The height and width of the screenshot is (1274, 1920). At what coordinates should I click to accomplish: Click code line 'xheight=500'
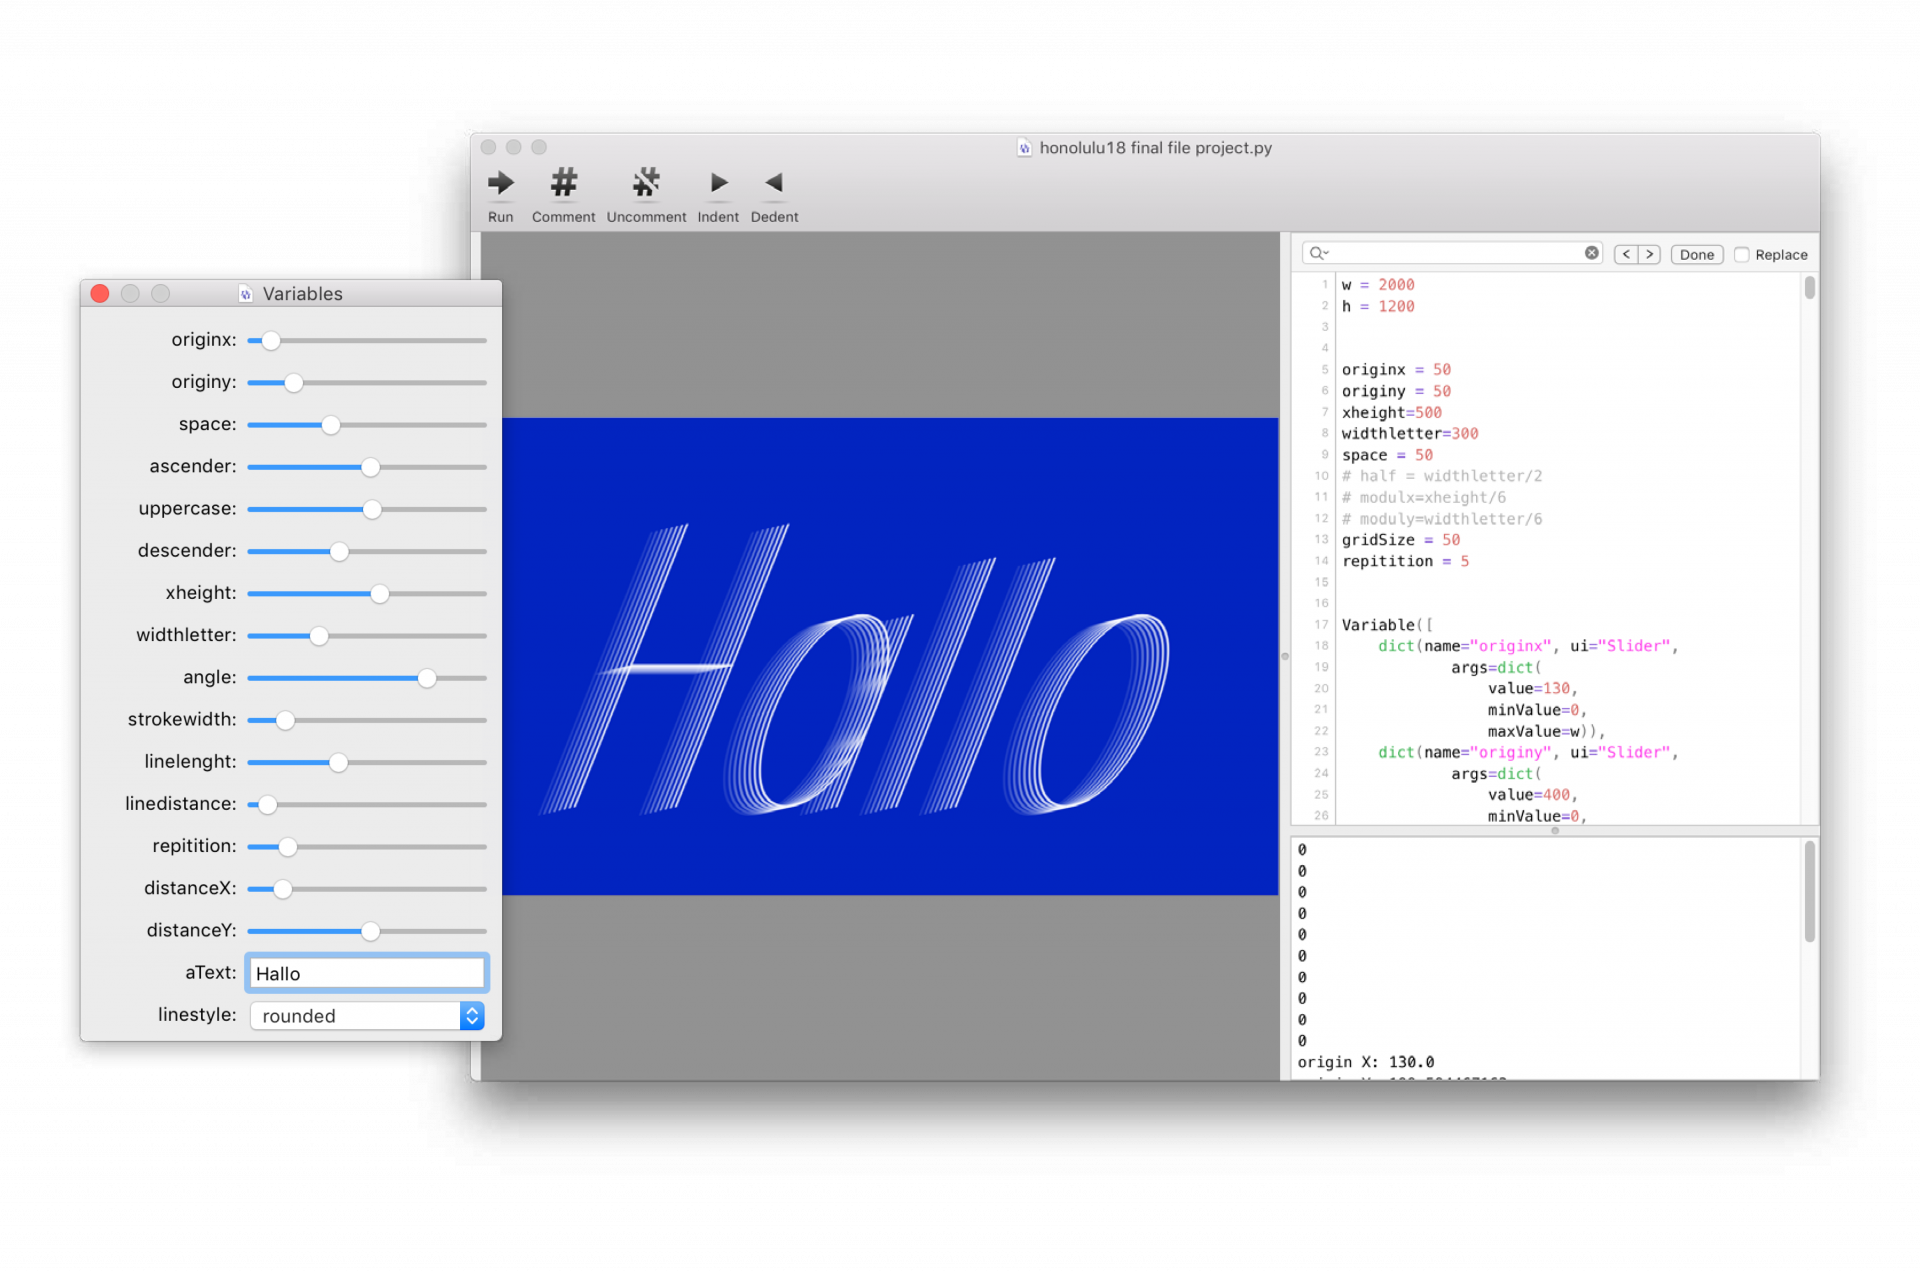(1391, 412)
